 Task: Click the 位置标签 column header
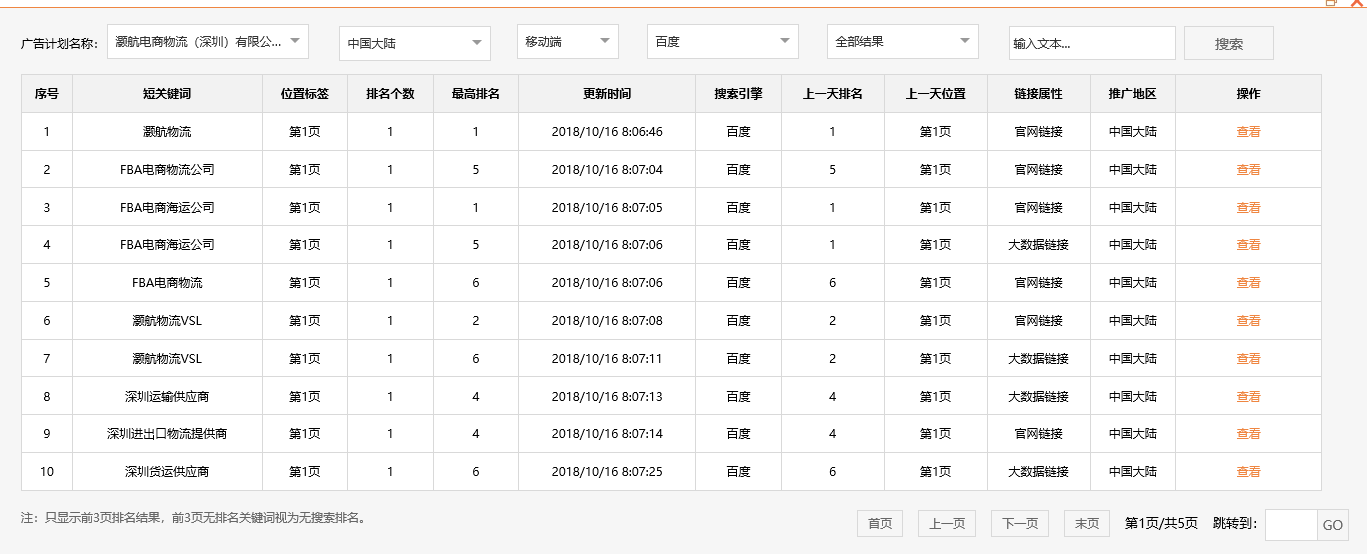305,94
